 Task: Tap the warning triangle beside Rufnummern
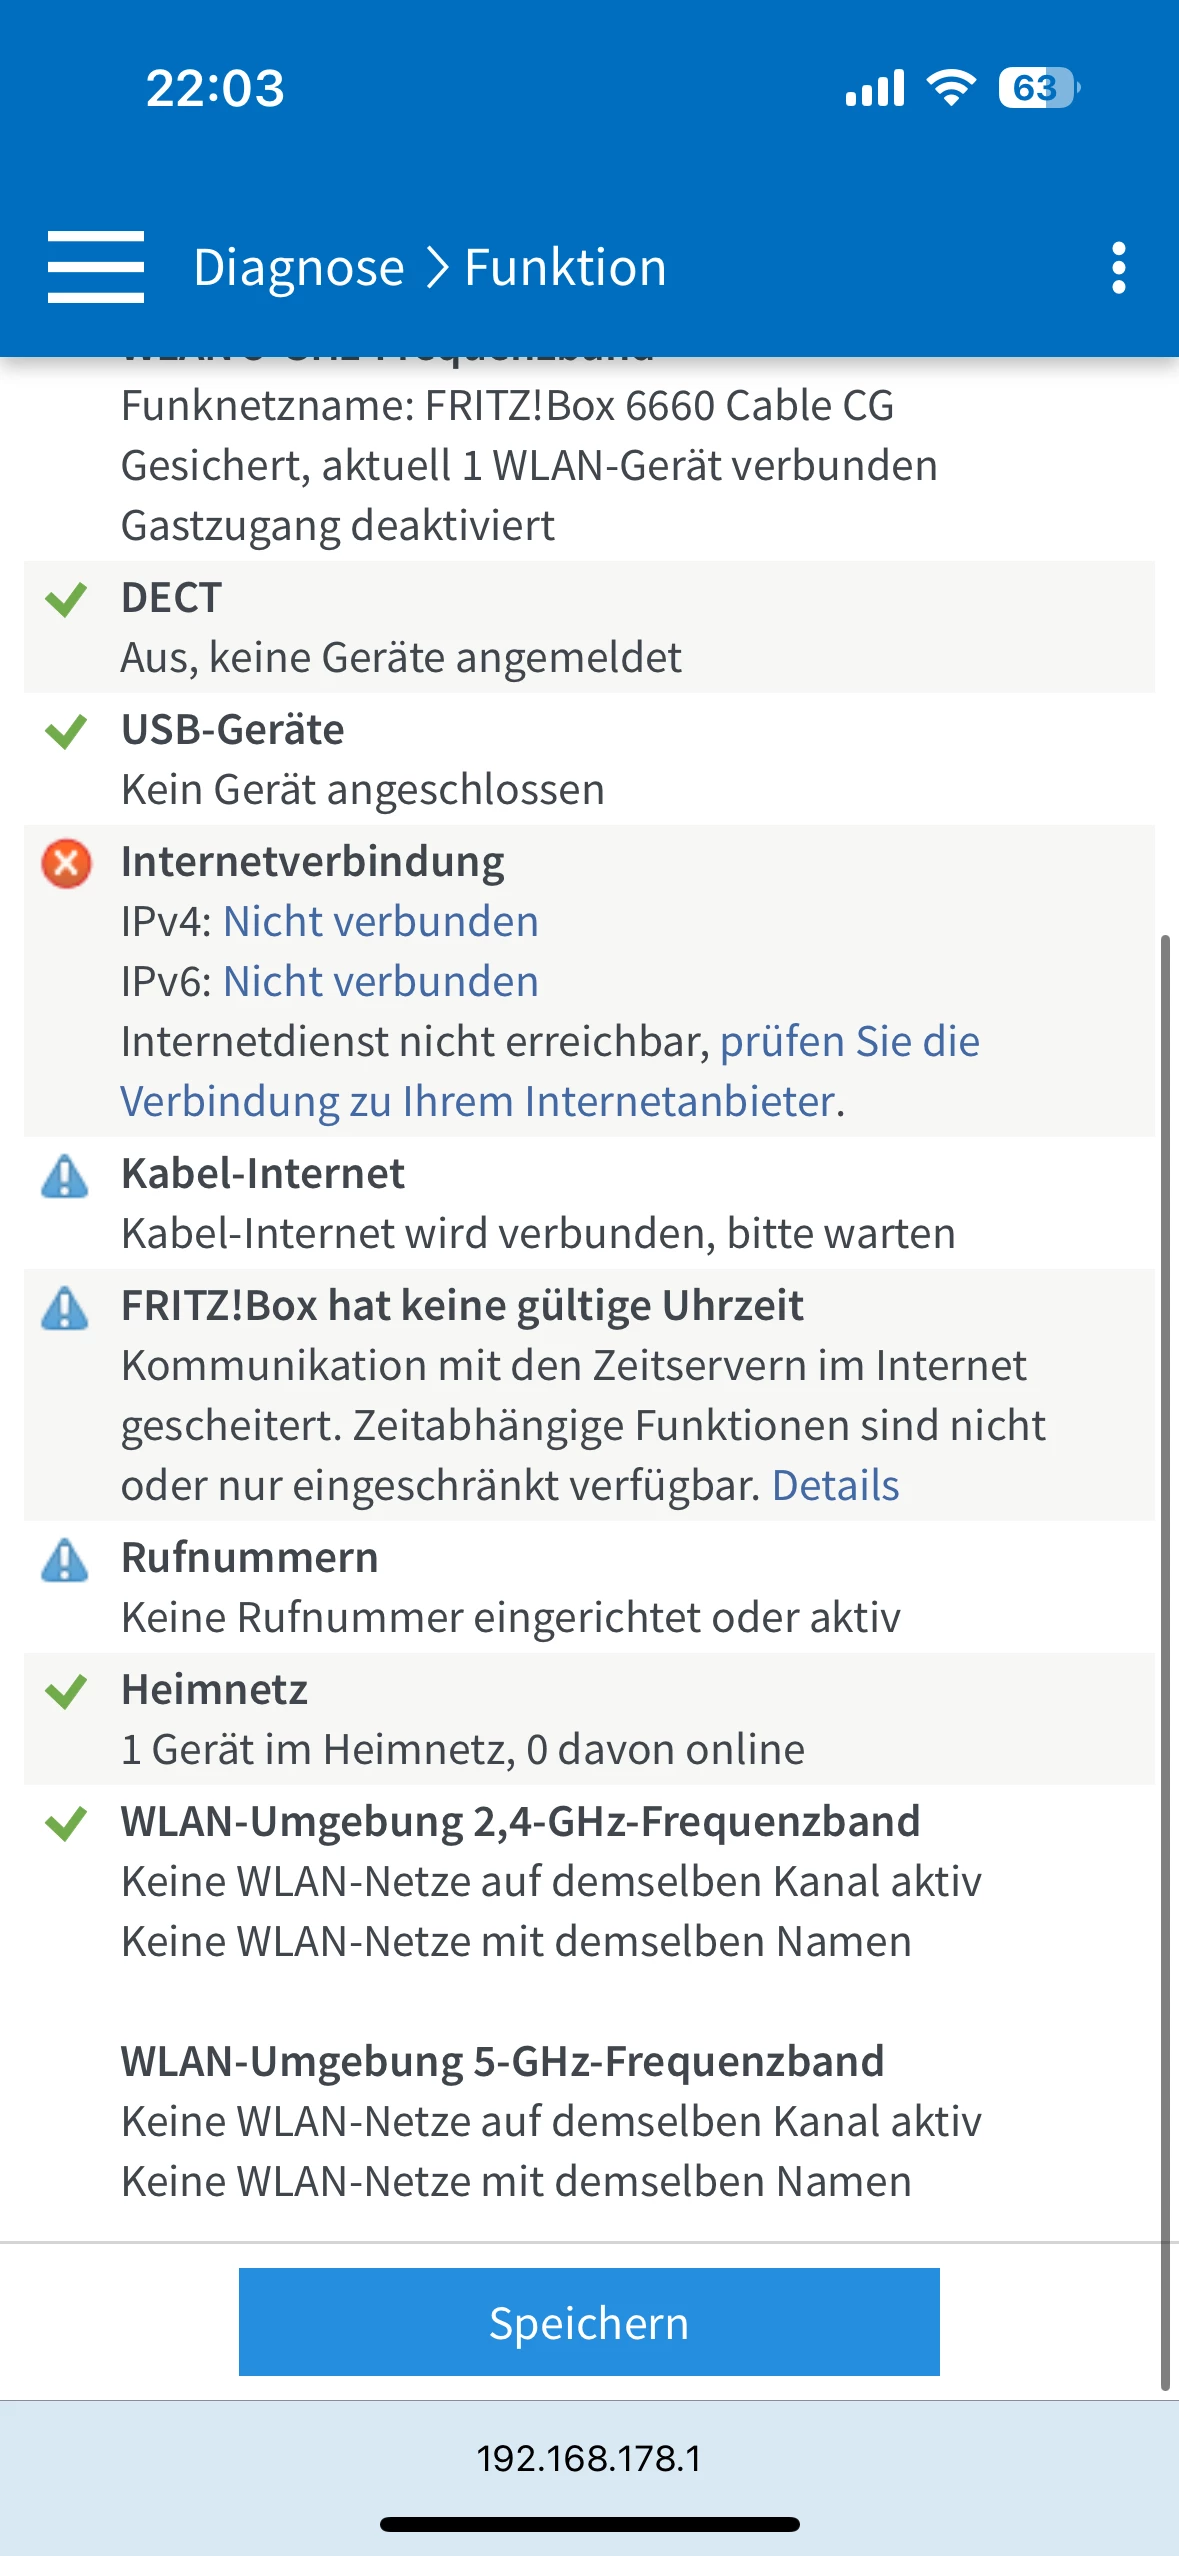tap(65, 1560)
